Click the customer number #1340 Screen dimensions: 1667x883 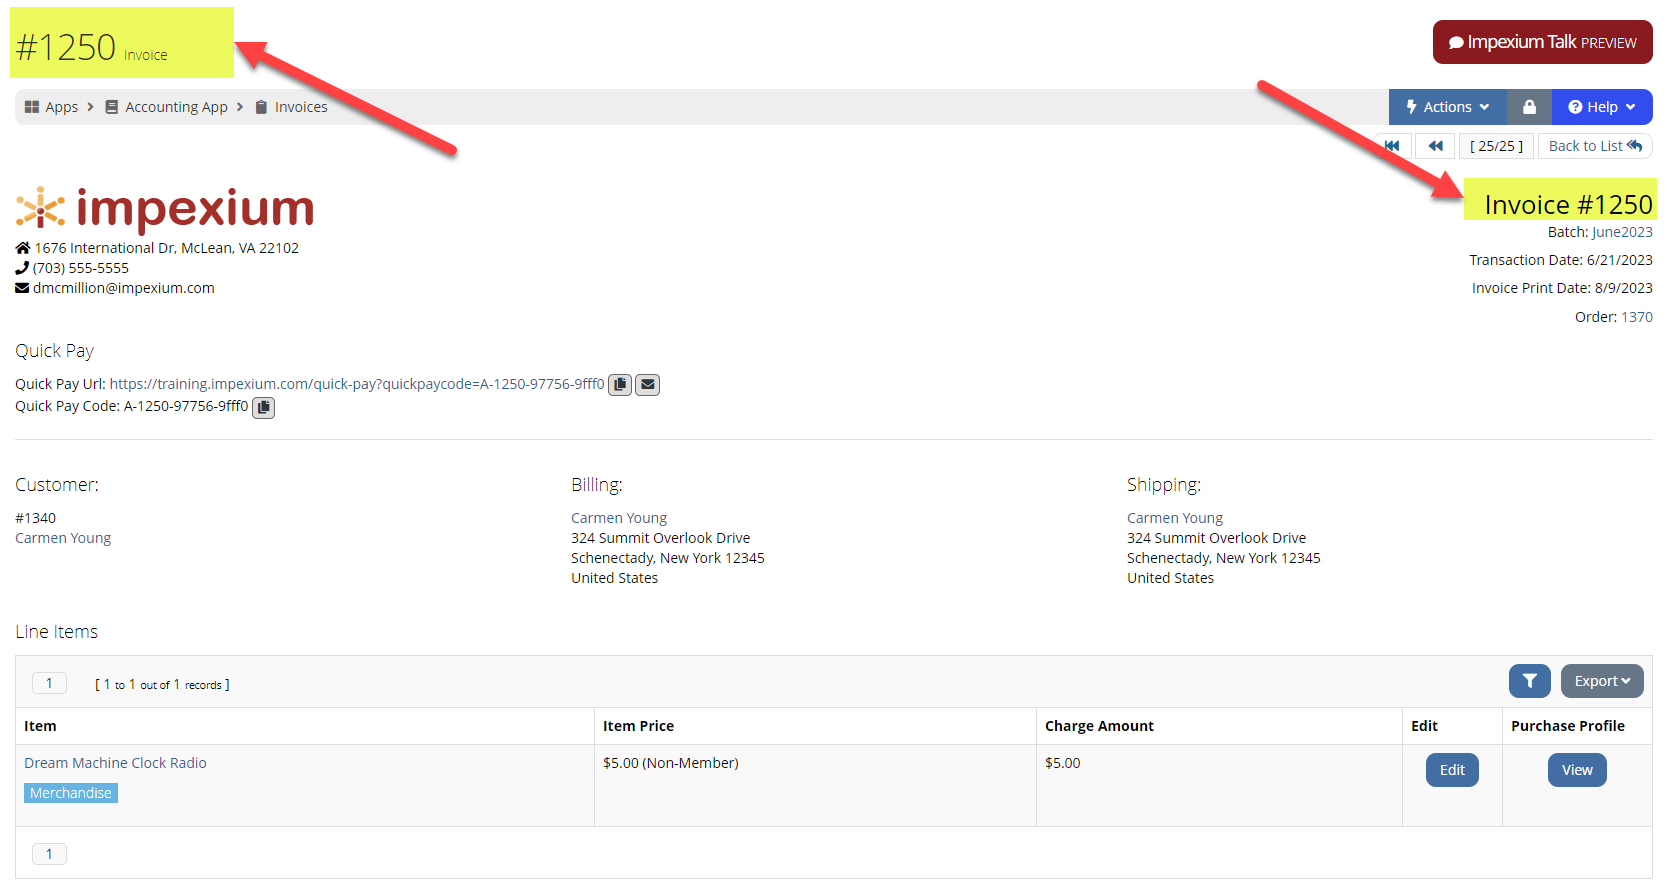(x=35, y=518)
